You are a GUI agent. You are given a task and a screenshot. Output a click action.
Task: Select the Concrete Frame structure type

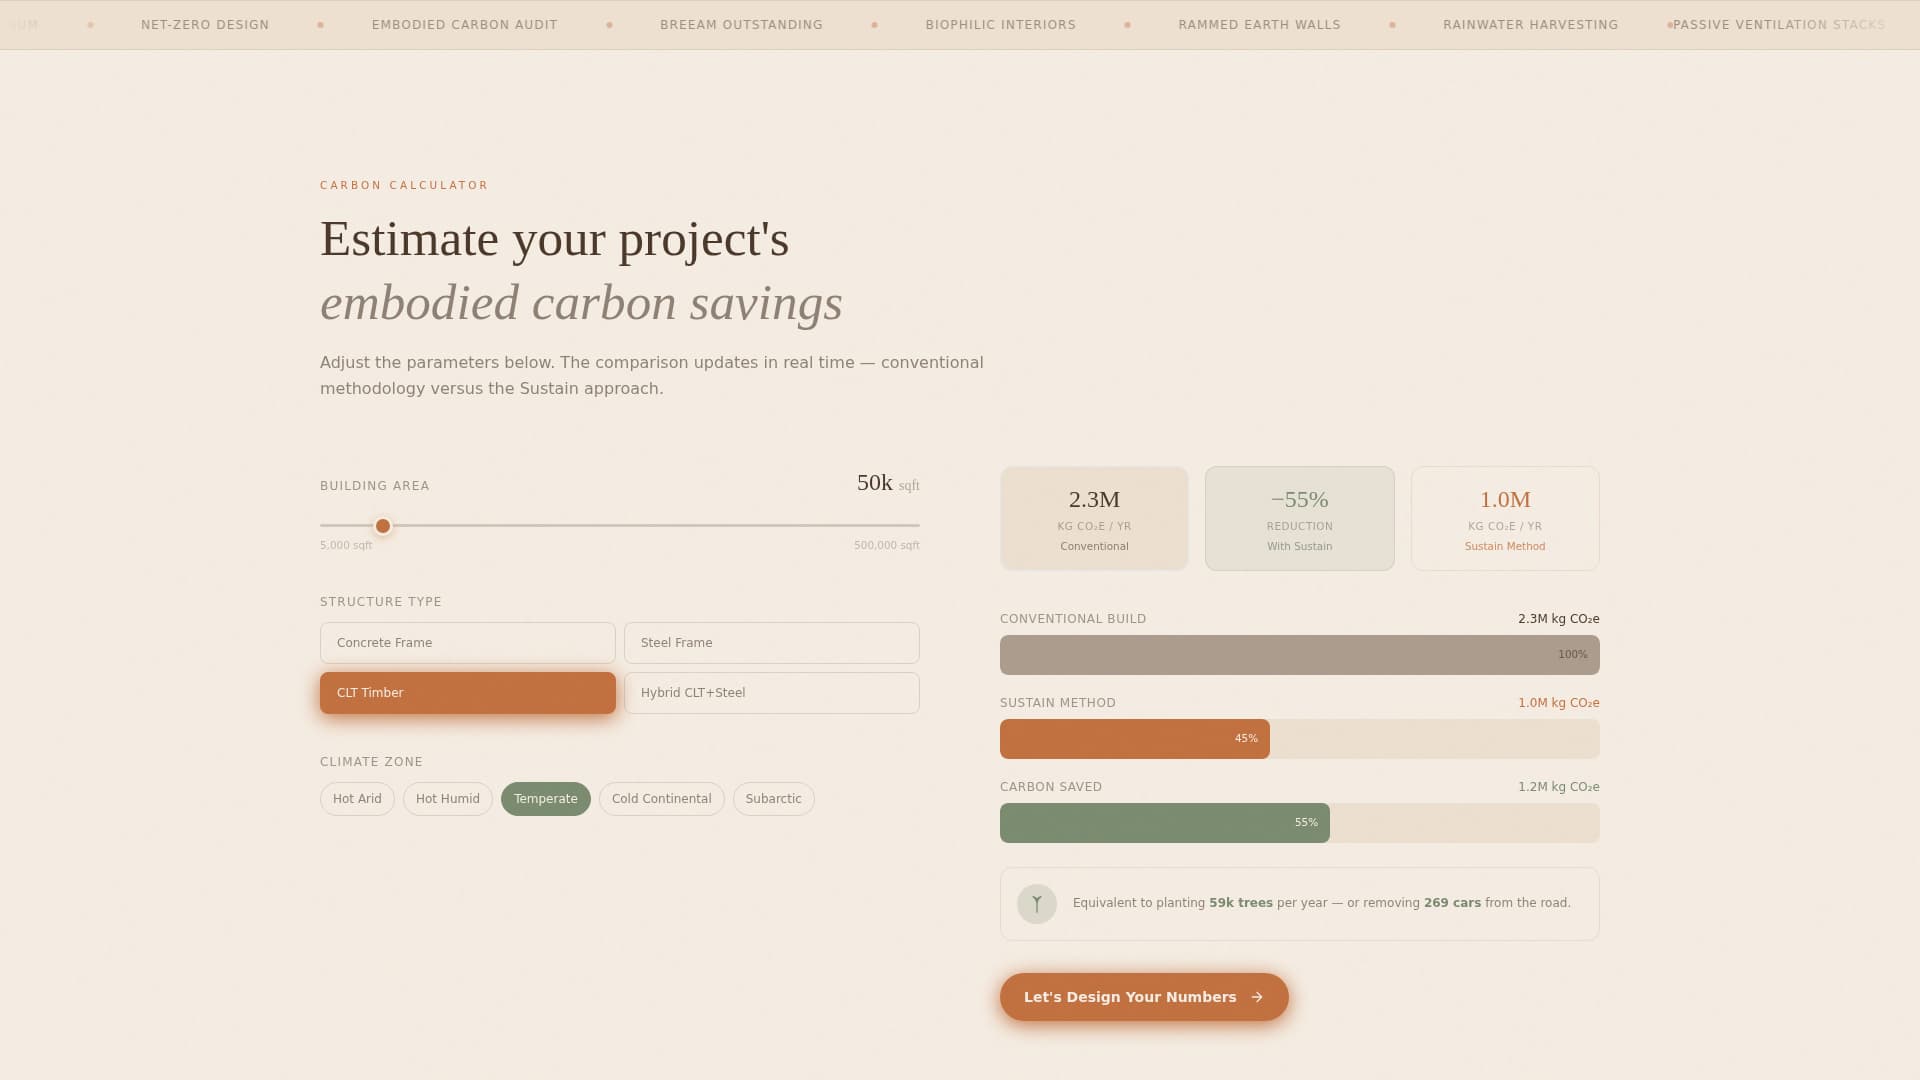pyautogui.click(x=467, y=642)
